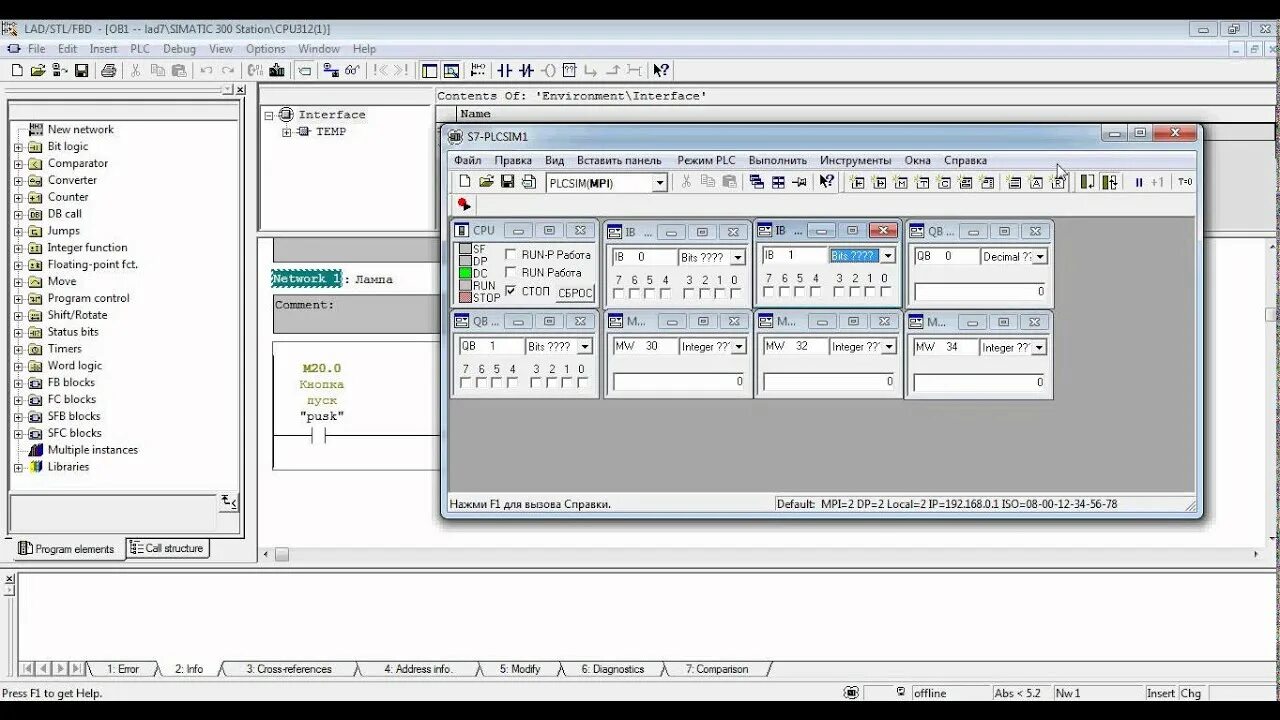Select Counter item in elements tree
This screenshot has width=1280, height=720.
tap(68, 197)
